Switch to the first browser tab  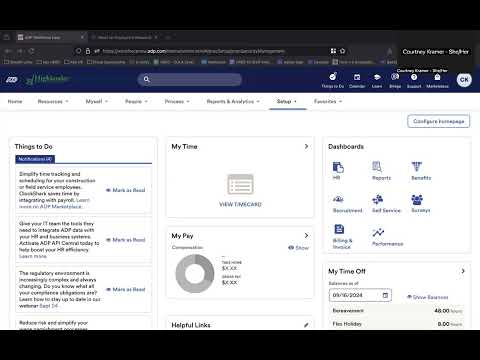(x=50, y=37)
